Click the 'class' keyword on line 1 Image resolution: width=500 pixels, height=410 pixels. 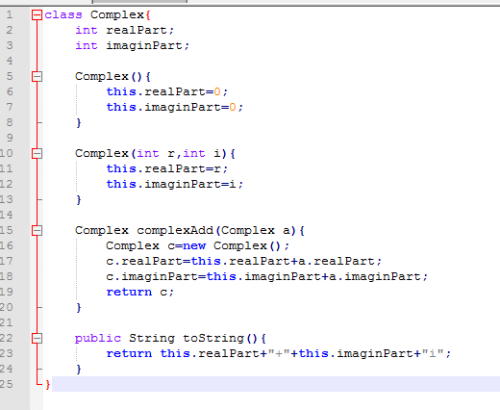click(x=63, y=15)
